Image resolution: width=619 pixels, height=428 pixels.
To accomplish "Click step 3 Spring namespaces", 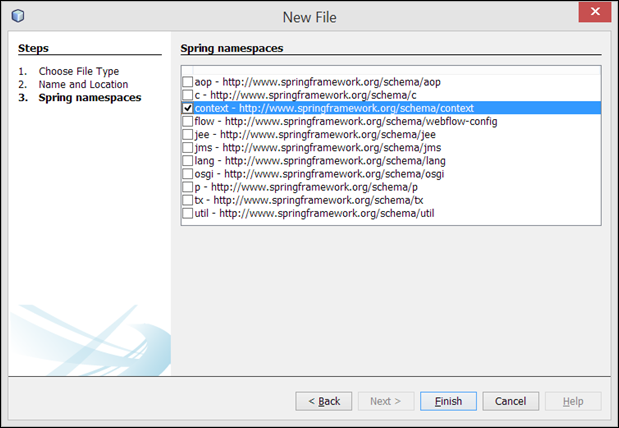I will (x=90, y=98).
